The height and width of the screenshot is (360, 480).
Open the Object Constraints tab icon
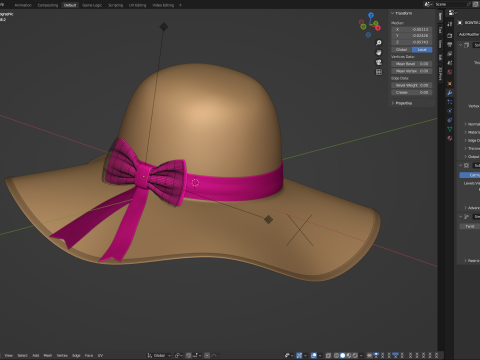[x=450, y=120]
